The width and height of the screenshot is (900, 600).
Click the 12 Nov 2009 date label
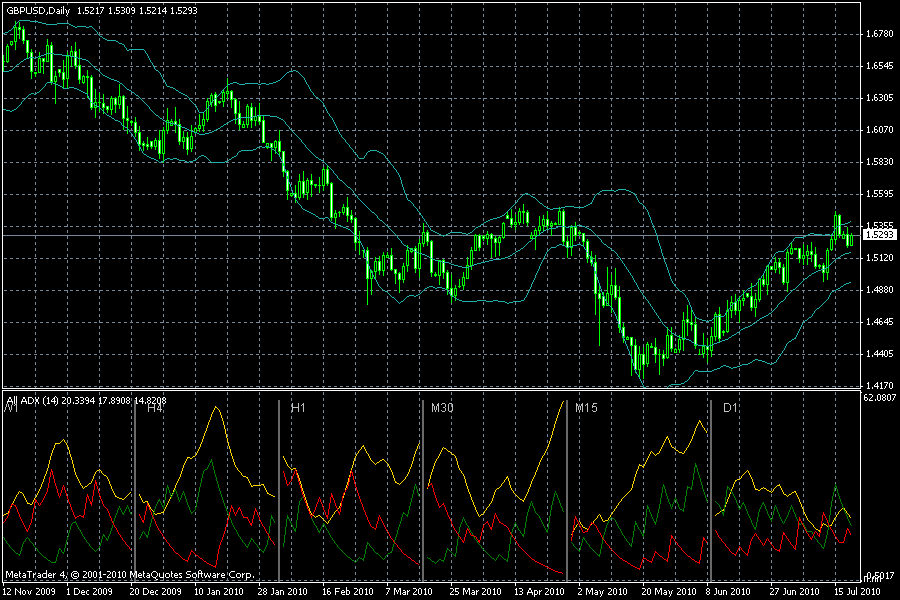click(29, 591)
